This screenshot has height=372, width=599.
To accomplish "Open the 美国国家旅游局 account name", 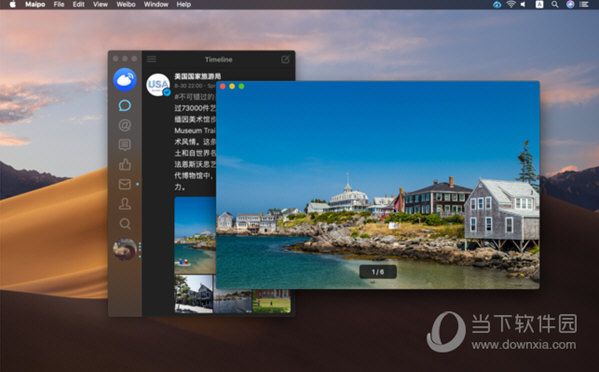I will [198, 76].
